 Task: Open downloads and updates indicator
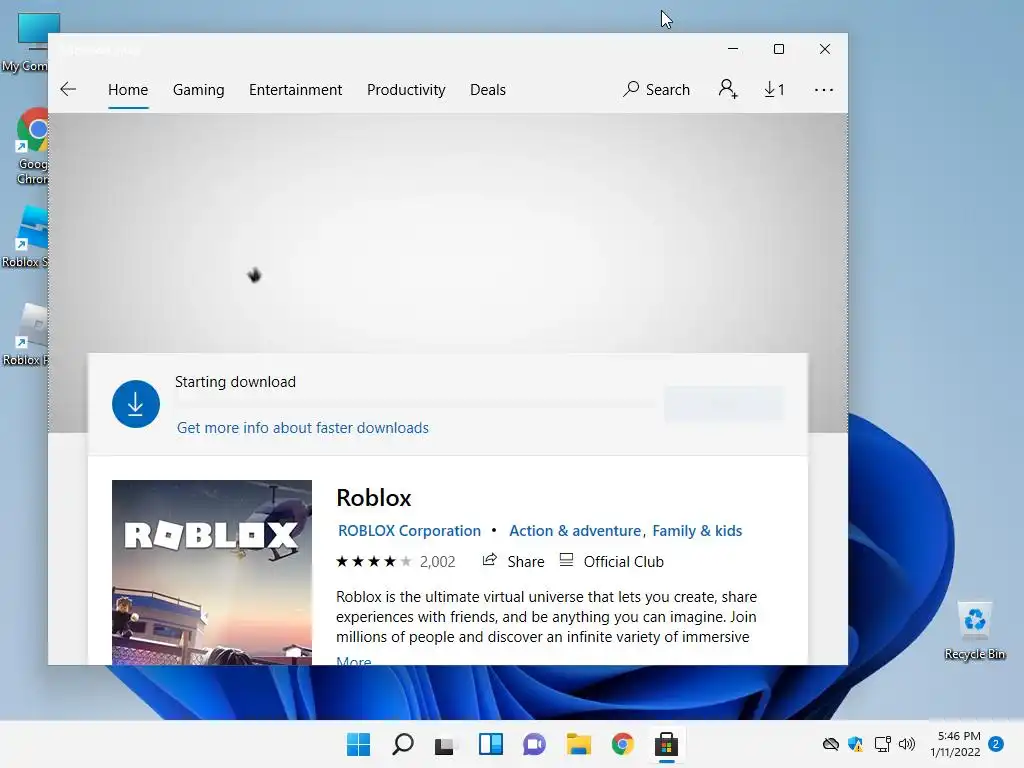pyautogui.click(x=775, y=89)
